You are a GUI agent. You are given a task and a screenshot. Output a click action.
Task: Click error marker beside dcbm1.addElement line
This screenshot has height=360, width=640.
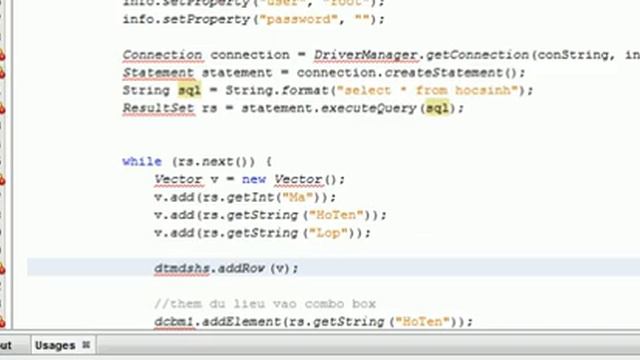[x=2, y=322]
